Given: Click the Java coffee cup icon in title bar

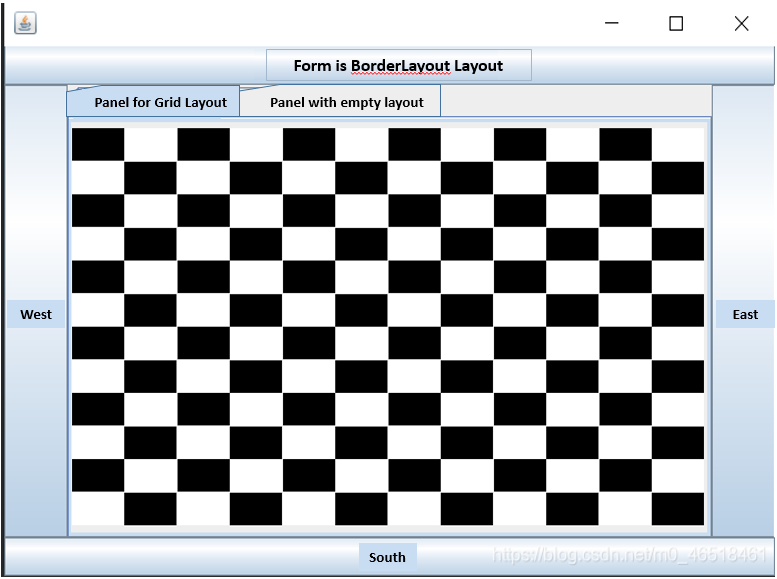Looking at the screenshot, I should [x=25, y=23].
